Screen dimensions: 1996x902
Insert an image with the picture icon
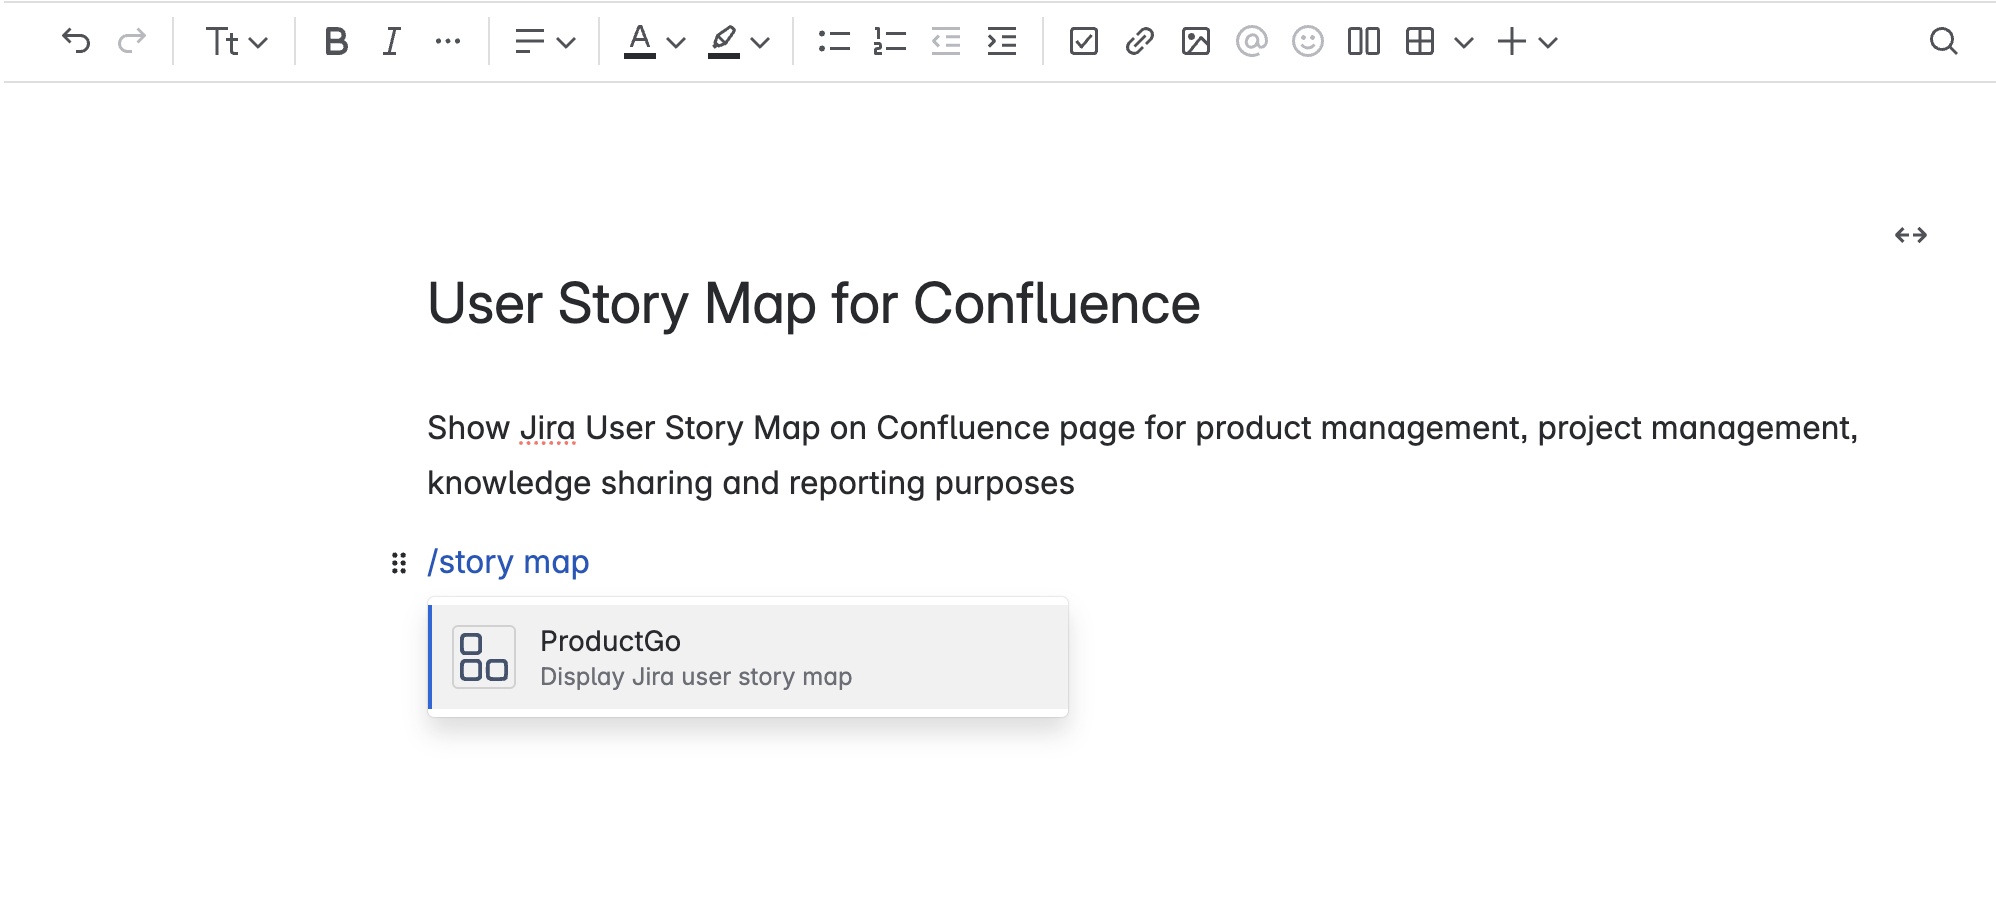[1195, 41]
